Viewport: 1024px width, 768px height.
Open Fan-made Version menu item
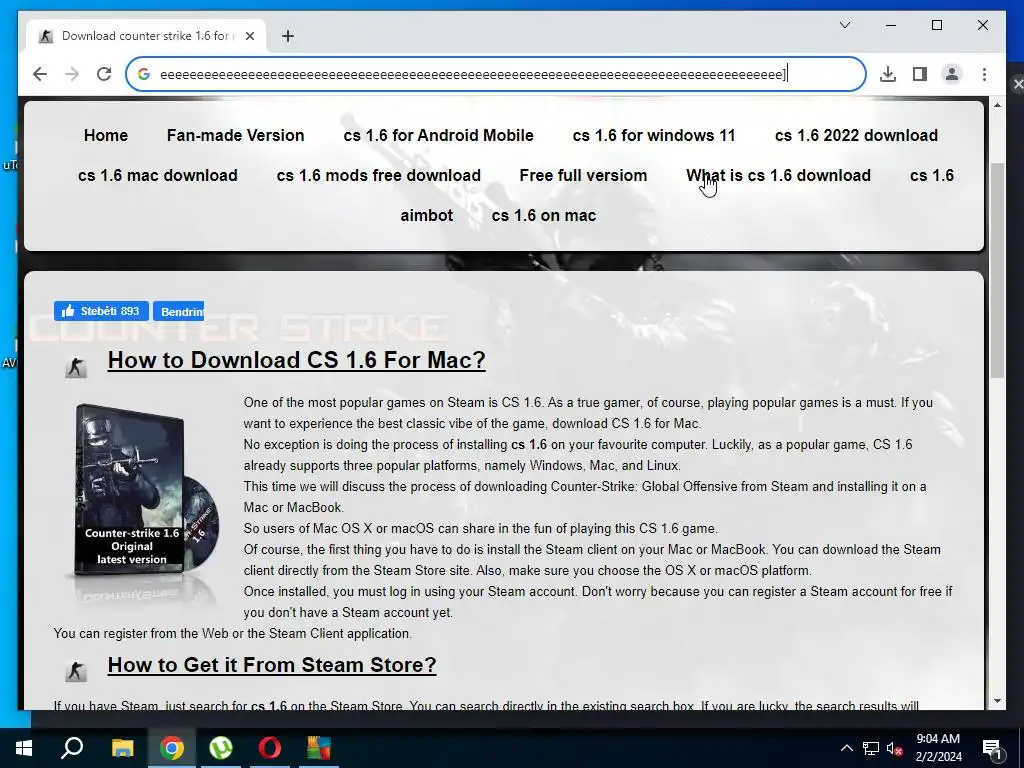pyautogui.click(x=235, y=135)
